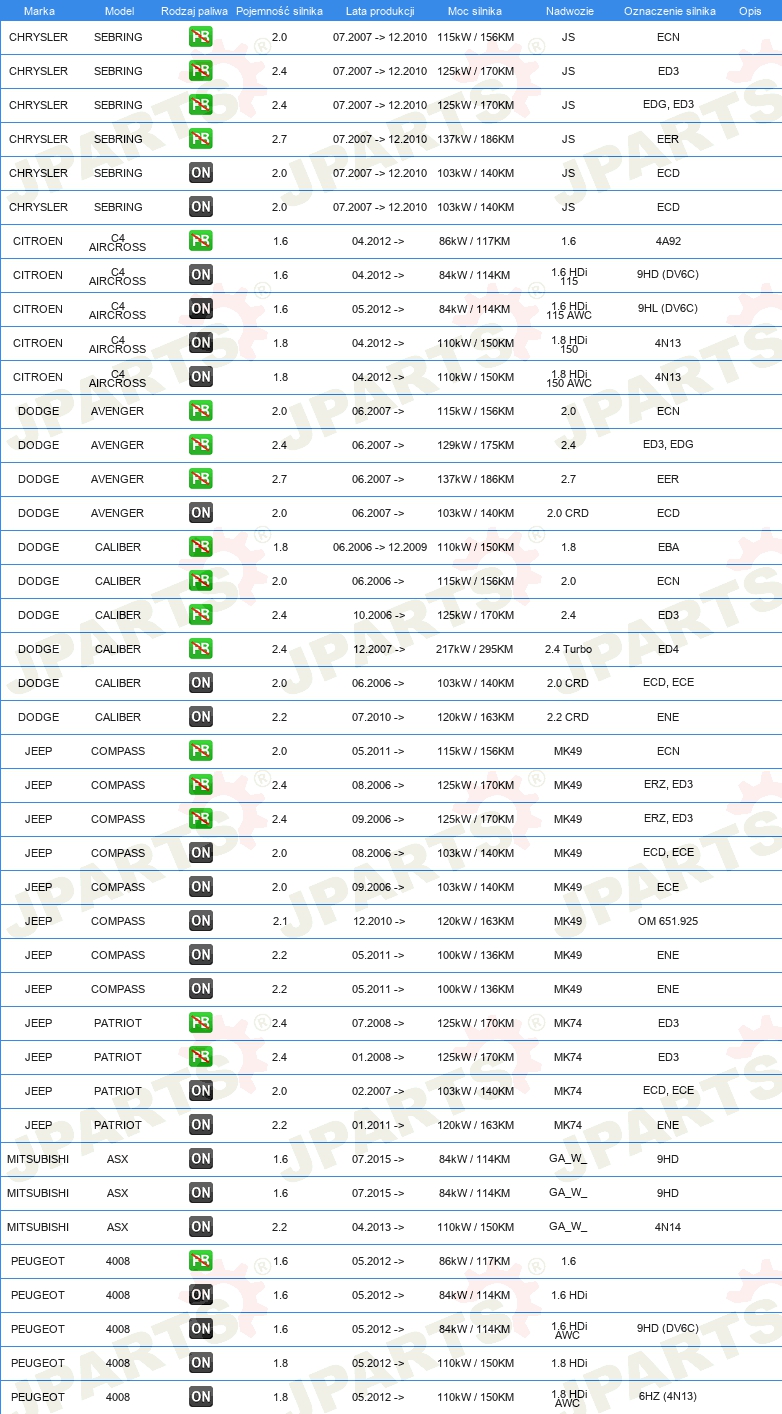
Task: Click the ON icon in Compass 2.0 row dated 08.2006
Action: (201, 853)
